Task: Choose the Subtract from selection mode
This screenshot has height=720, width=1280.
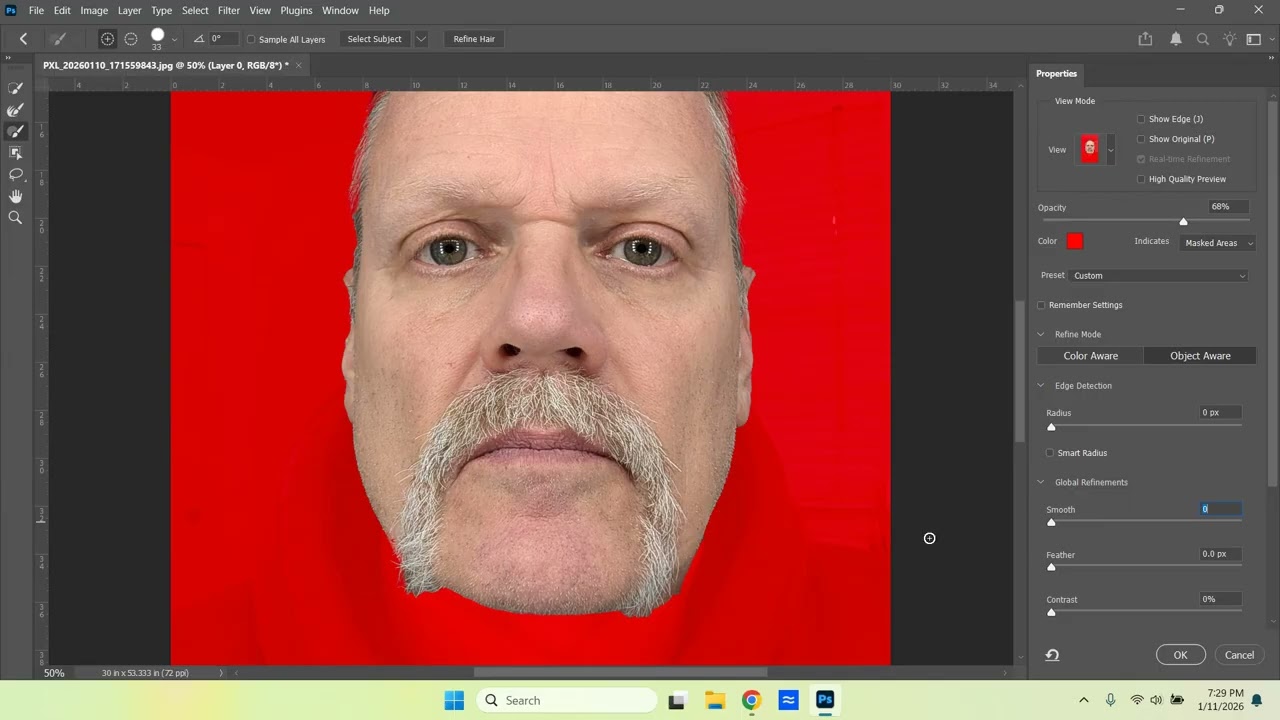Action: tap(131, 39)
